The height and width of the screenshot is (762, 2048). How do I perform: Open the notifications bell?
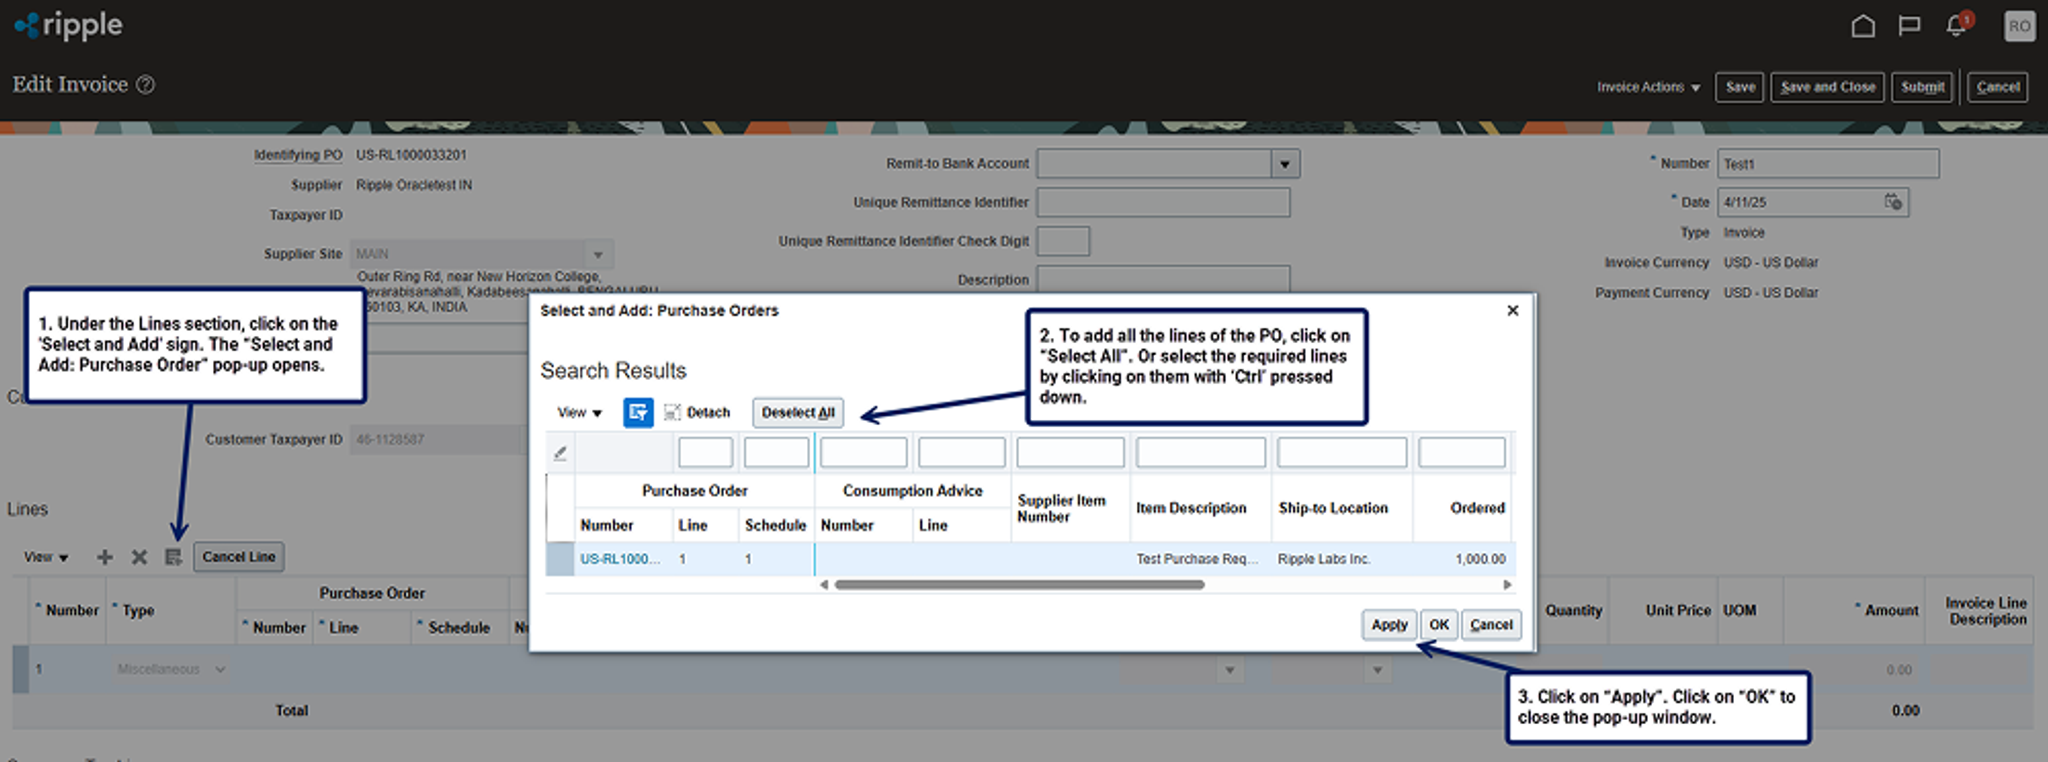[x=1958, y=25]
